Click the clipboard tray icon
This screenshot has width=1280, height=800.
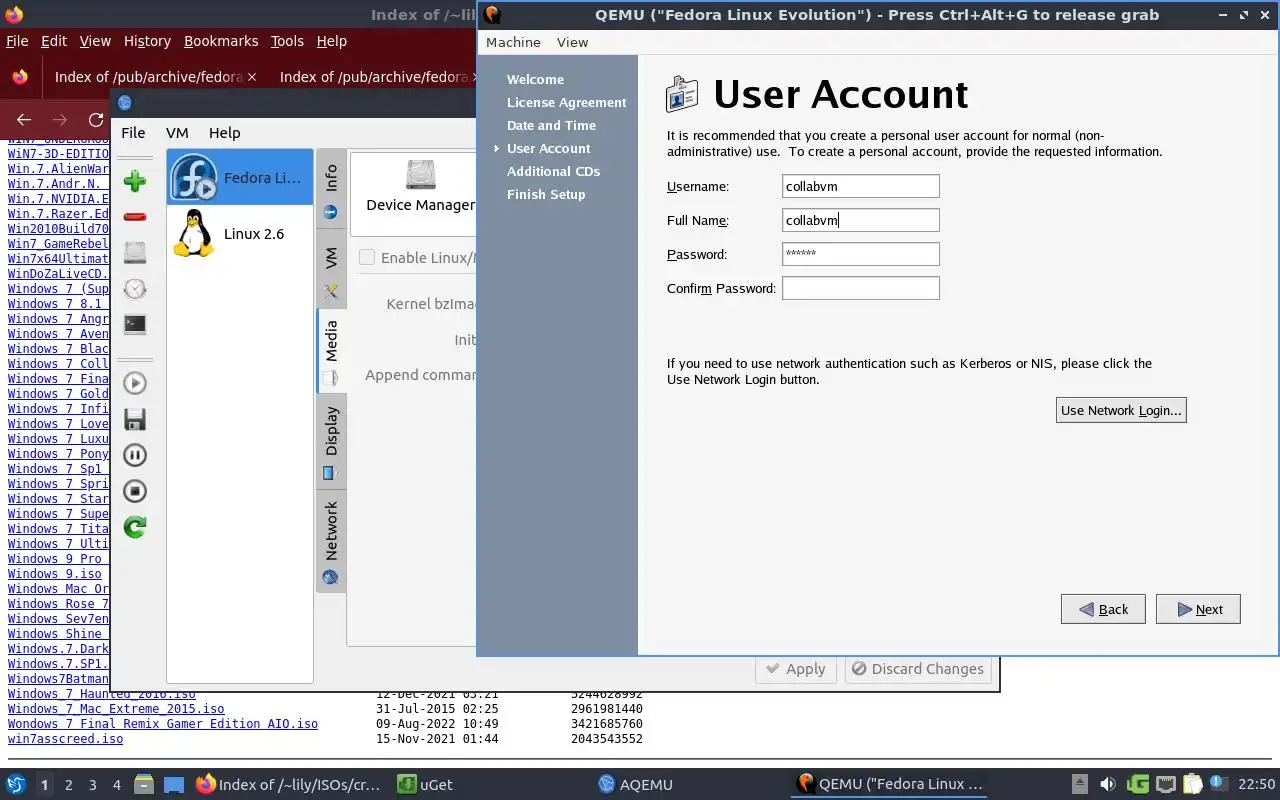tap(1192, 784)
